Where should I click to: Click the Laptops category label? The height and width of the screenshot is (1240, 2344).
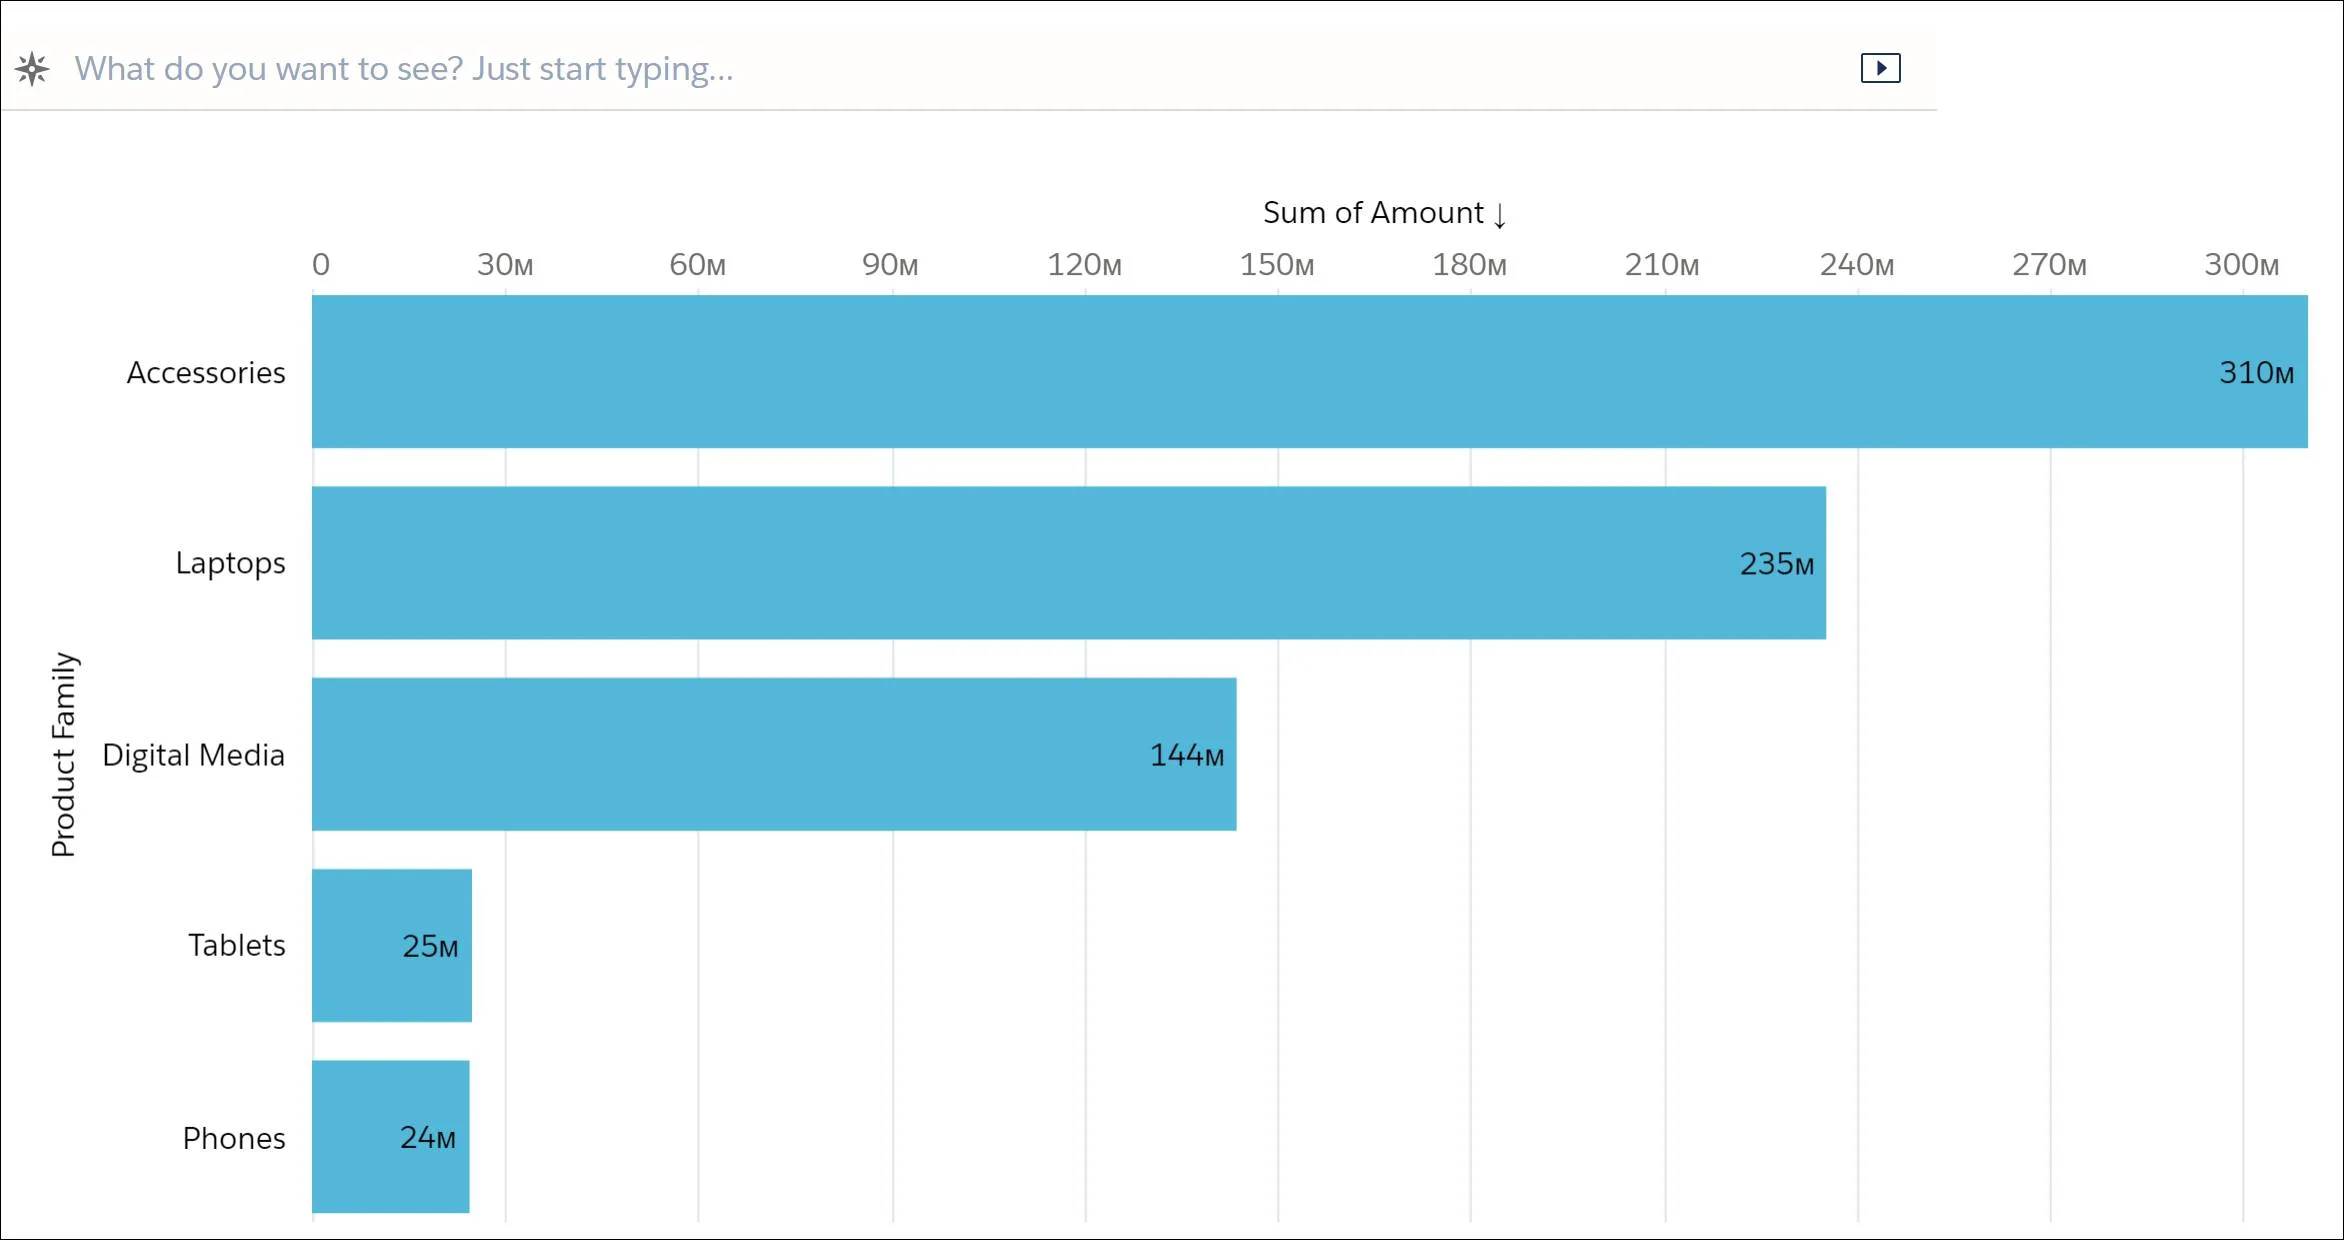coord(230,564)
